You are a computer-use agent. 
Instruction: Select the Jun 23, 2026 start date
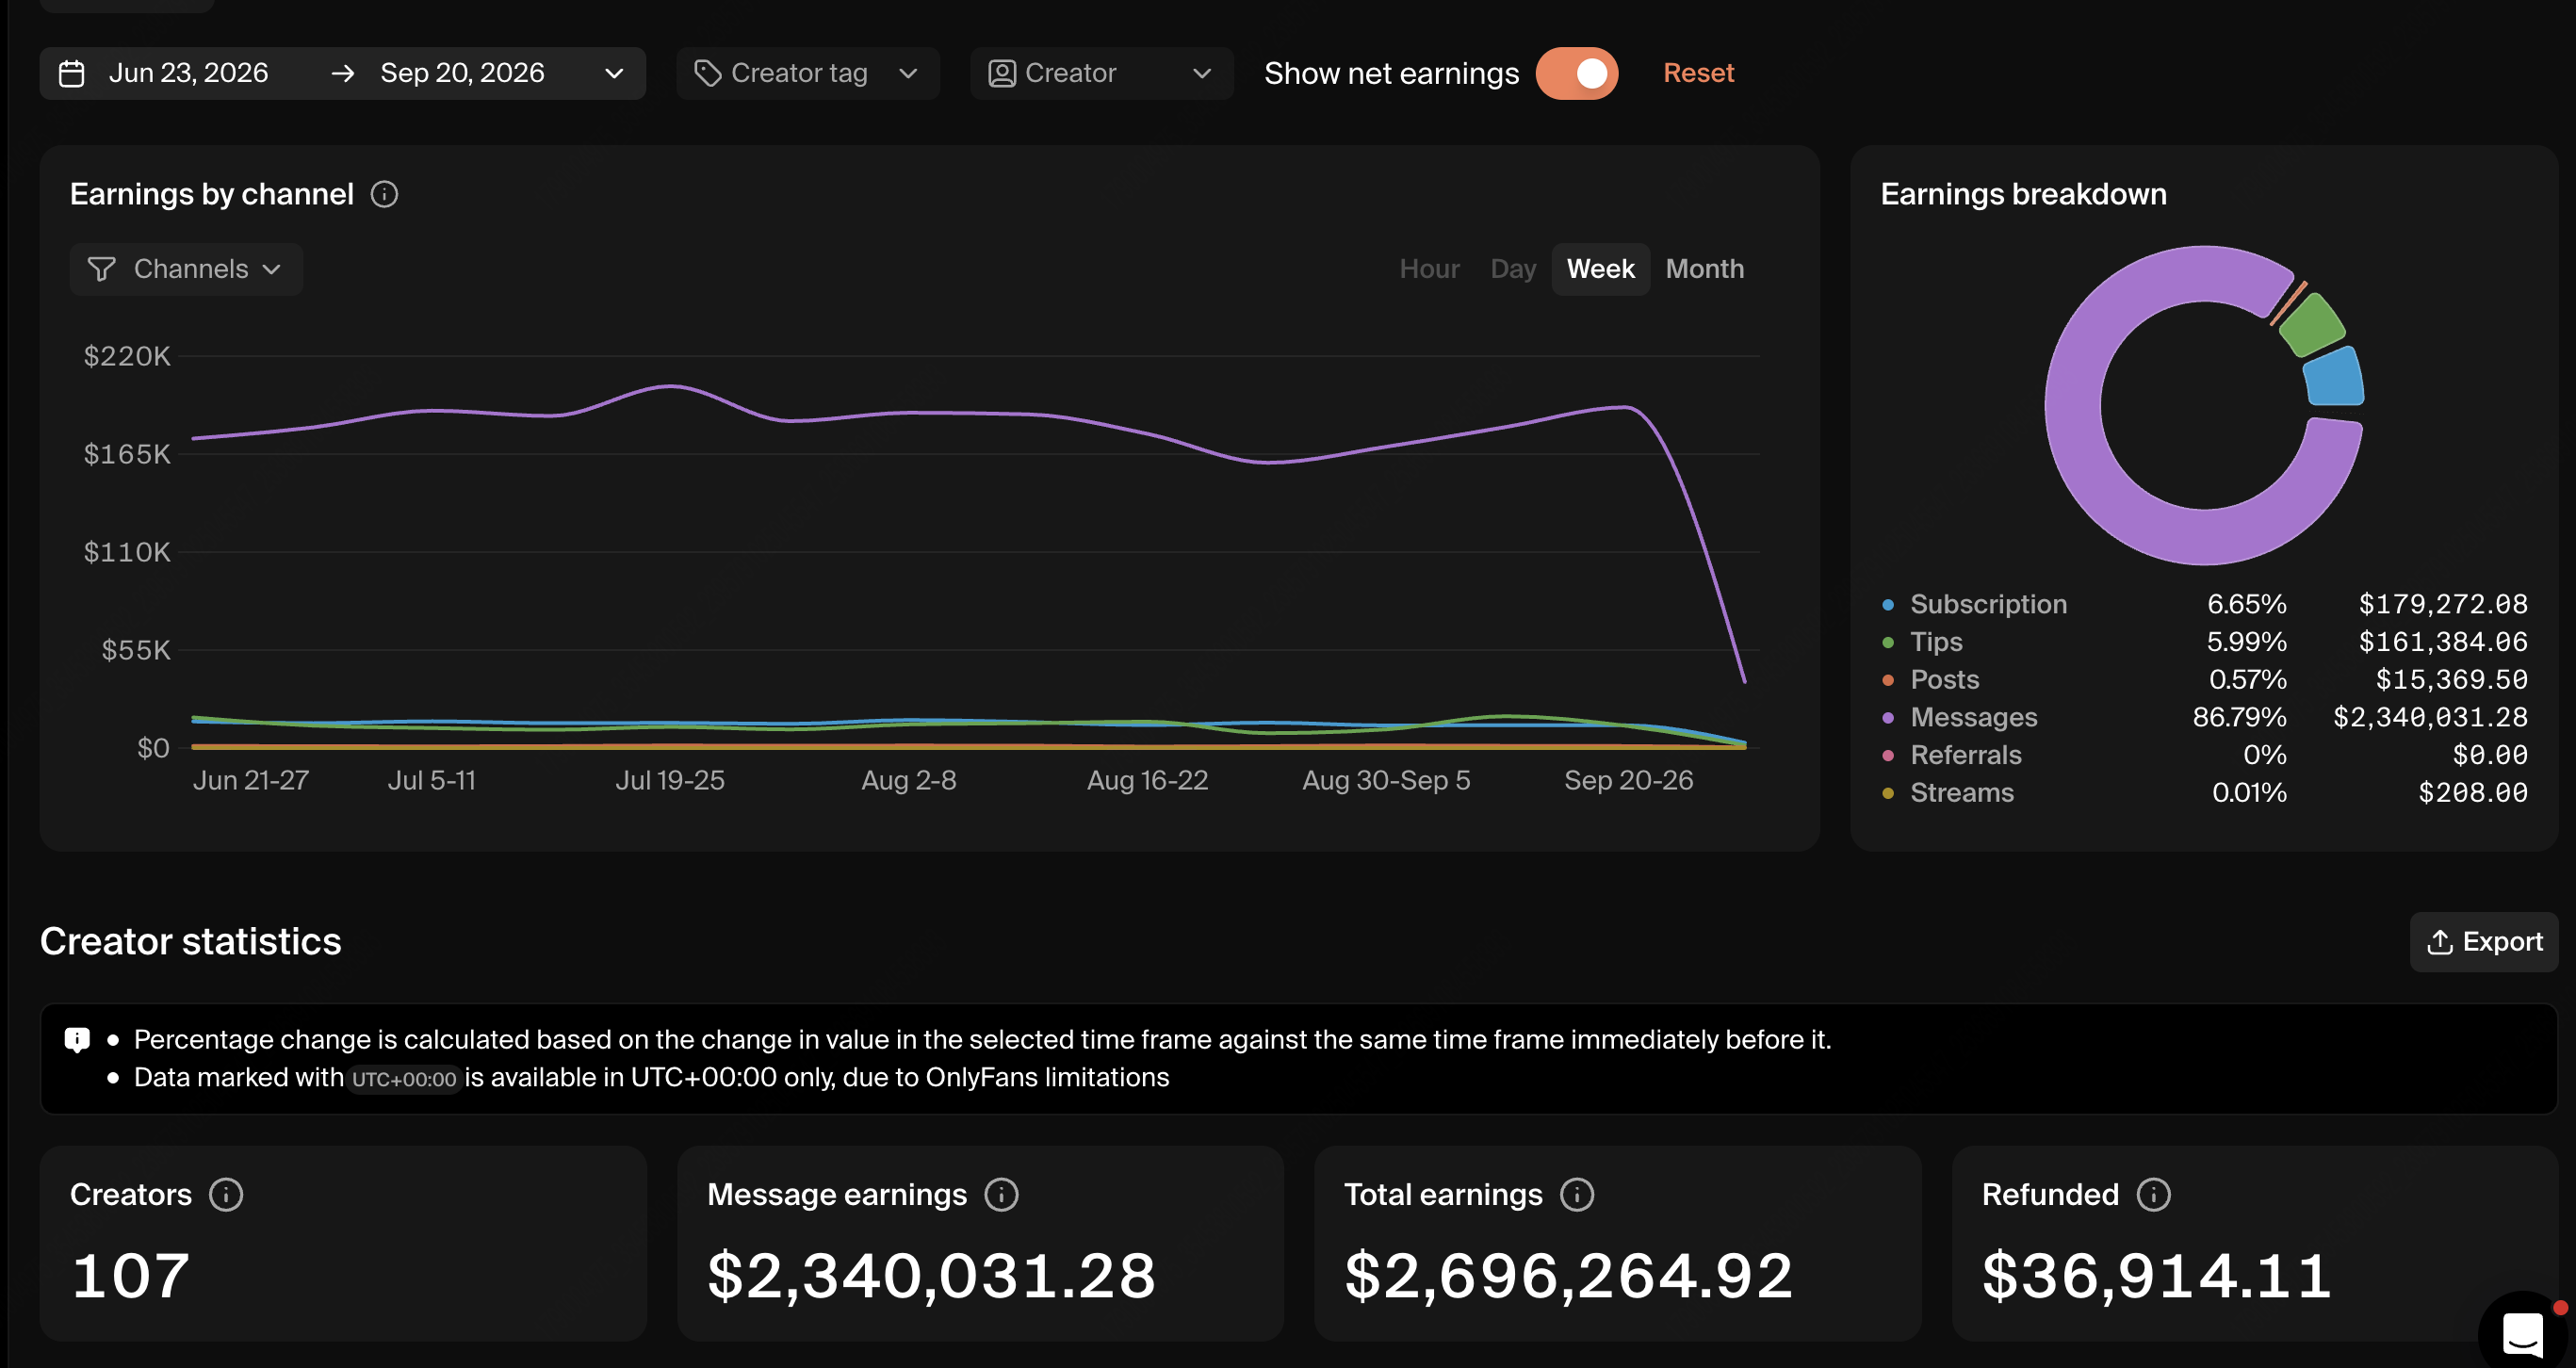(188, 73)
